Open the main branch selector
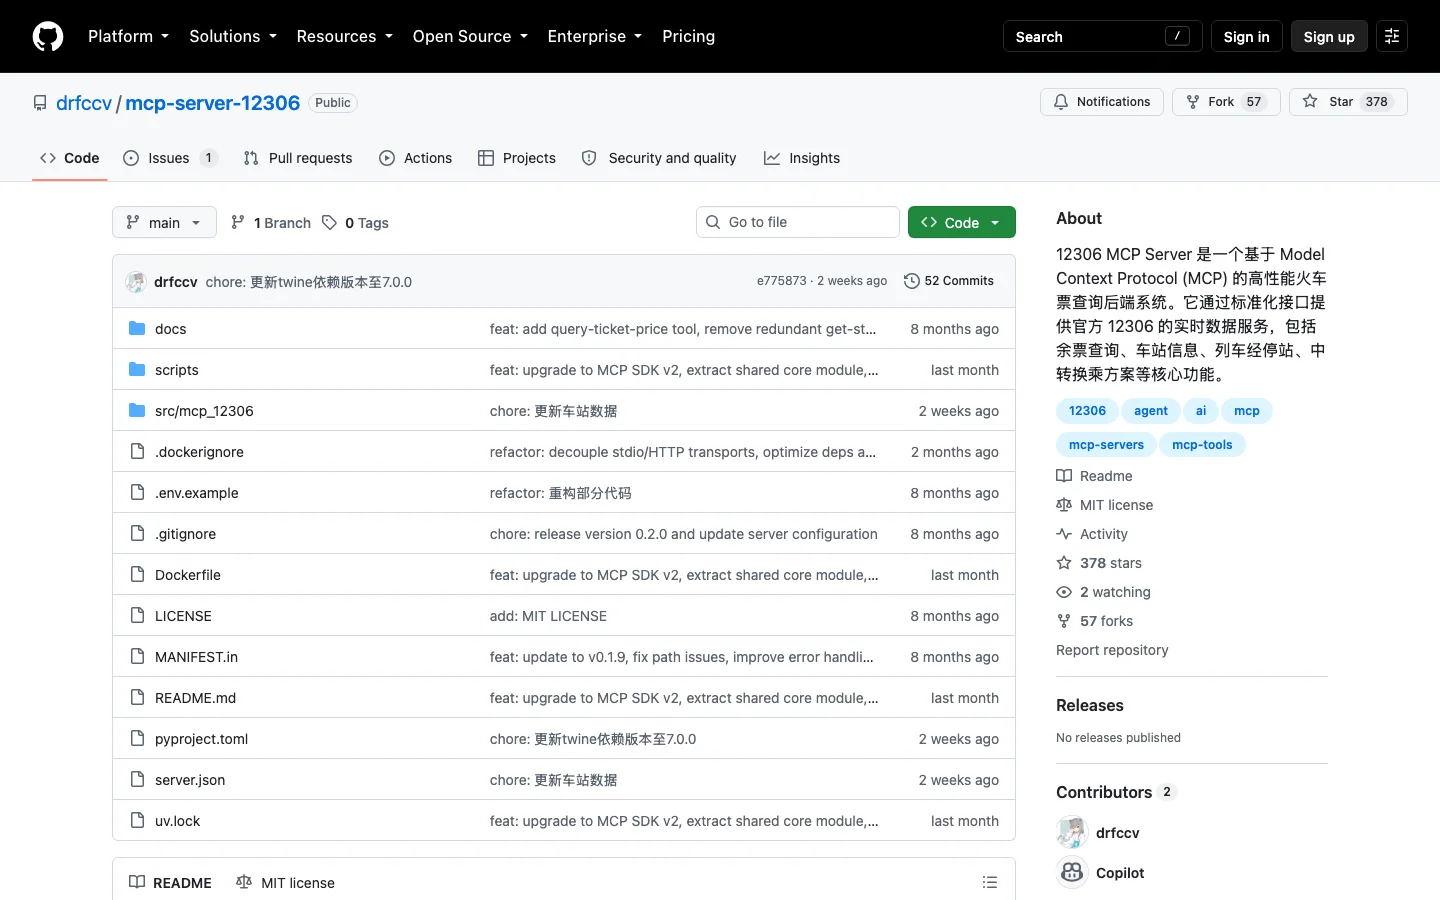This screenshot has width=1440, height=900. click(x=164, y=222)
